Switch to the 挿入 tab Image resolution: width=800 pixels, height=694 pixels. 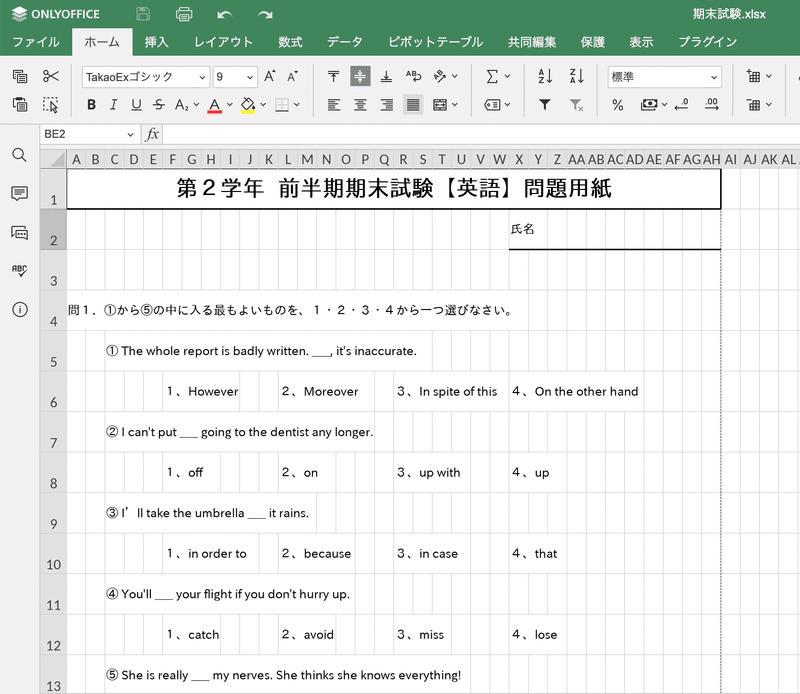(x=156, y=42)
